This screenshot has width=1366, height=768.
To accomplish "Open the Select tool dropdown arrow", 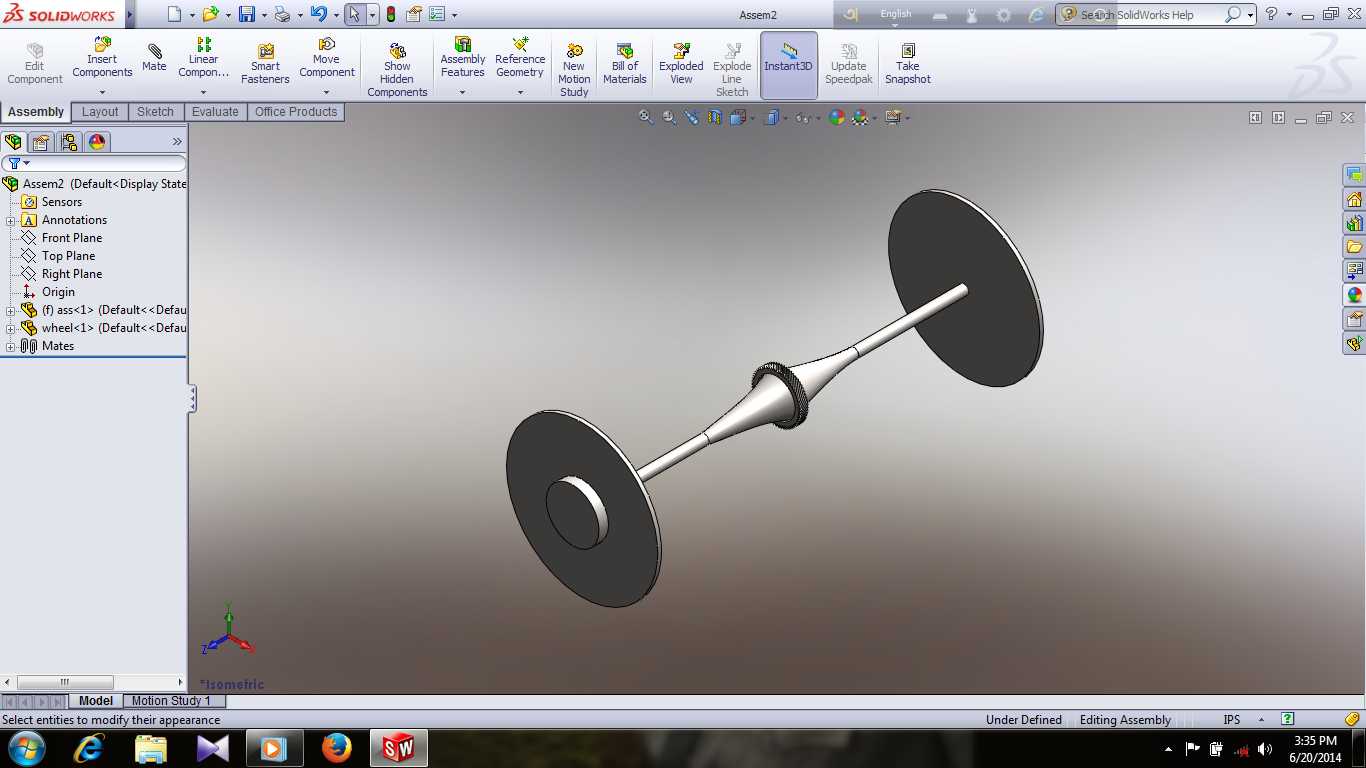I will [x=372, y=15].
